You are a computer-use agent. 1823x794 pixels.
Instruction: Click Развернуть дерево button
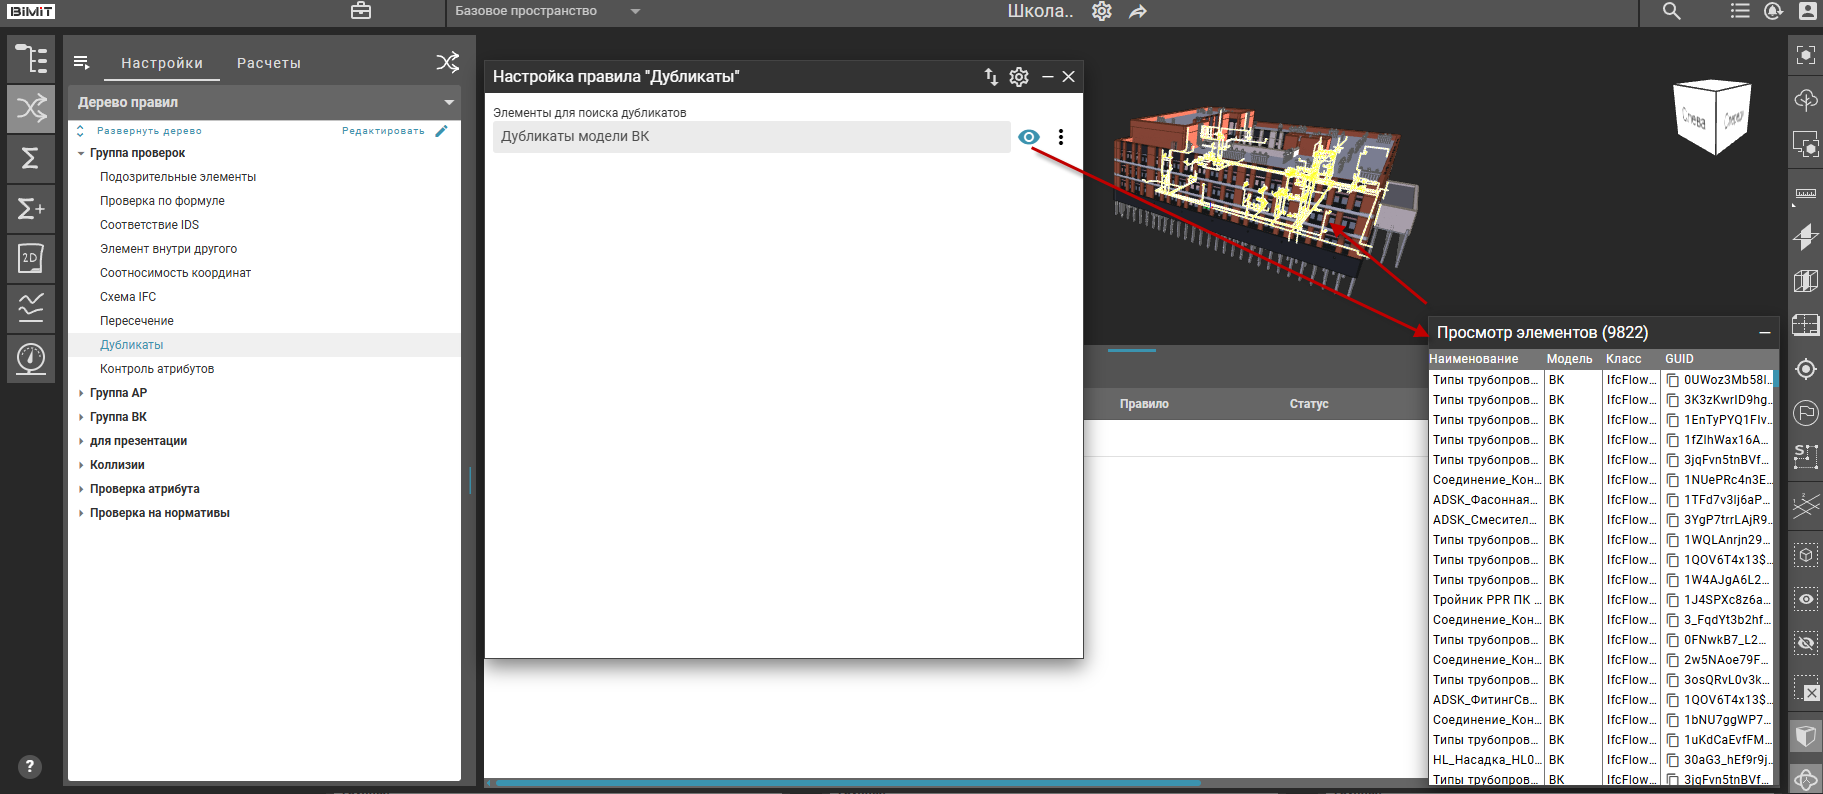point(148,131)
